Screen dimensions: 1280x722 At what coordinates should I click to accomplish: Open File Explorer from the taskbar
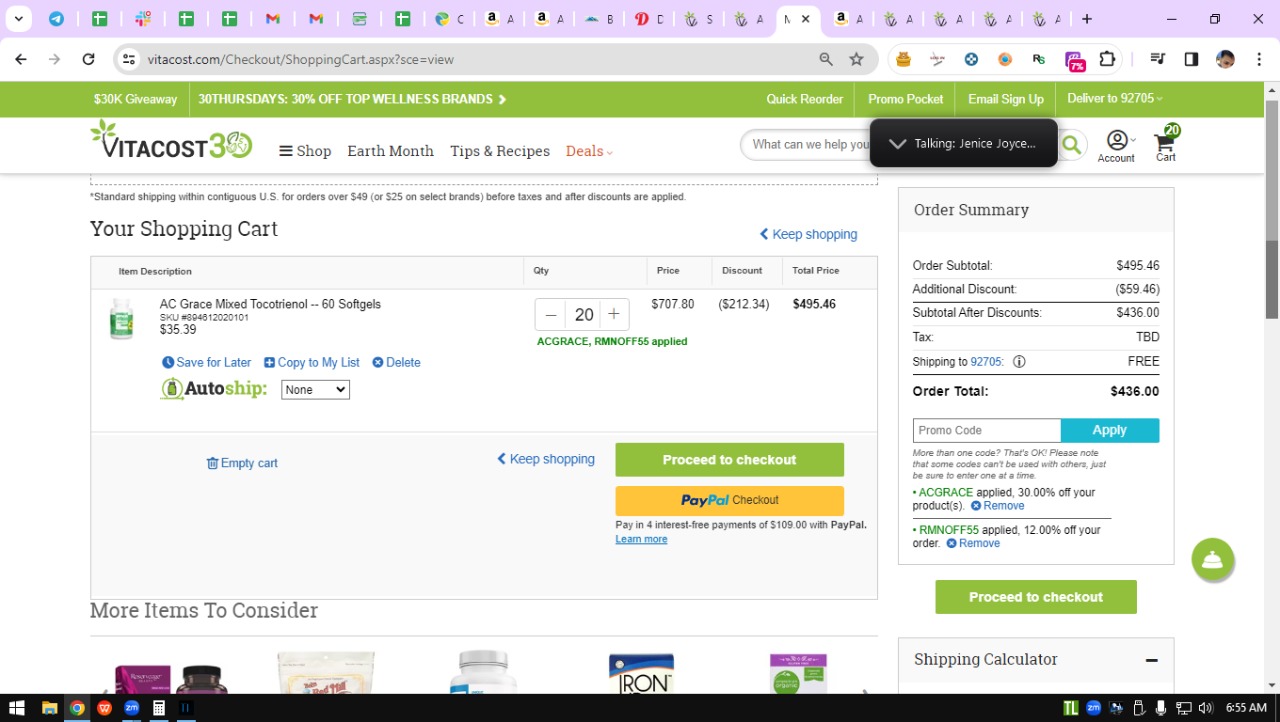coord(49,708)
